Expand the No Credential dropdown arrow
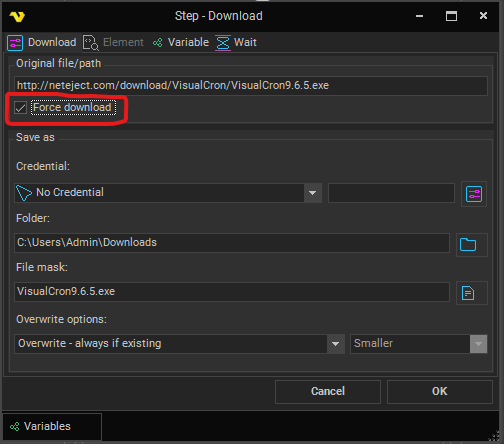The height and width of the screenshot is (444, 504). [x=313, y=193]
